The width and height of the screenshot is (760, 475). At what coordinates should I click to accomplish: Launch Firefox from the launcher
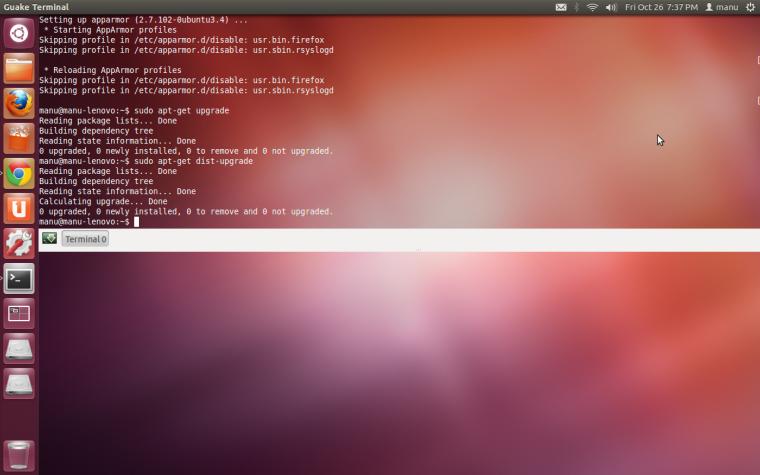19,104
